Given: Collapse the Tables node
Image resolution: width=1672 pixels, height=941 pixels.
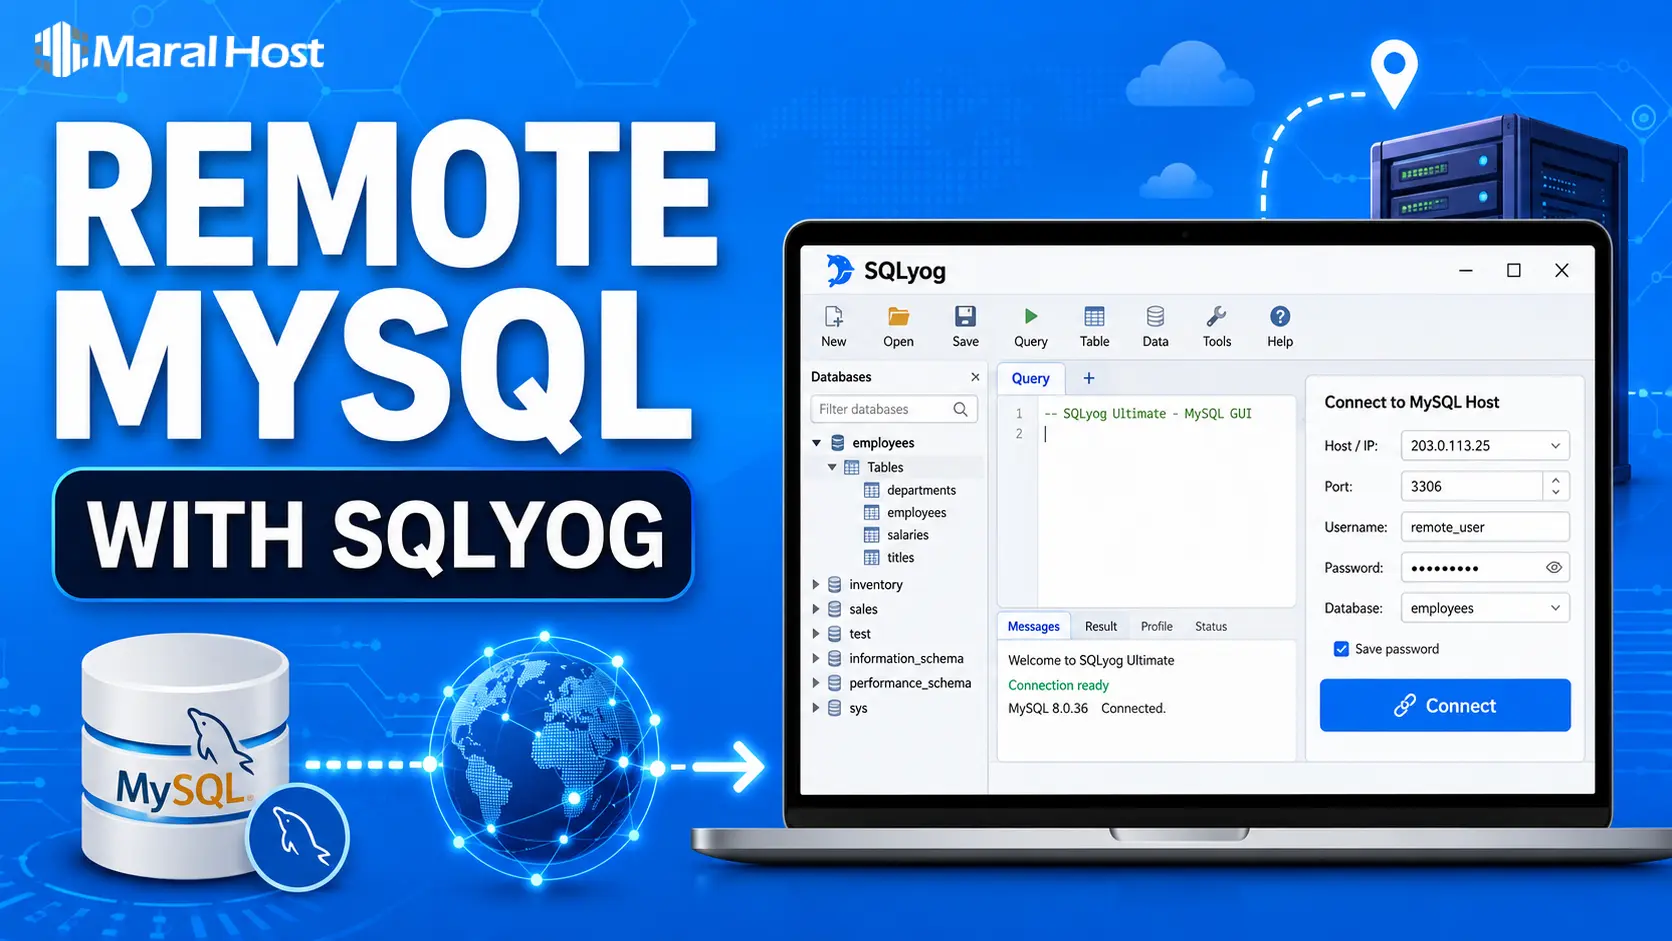Looking at the screenshot, I should point(832,467).
